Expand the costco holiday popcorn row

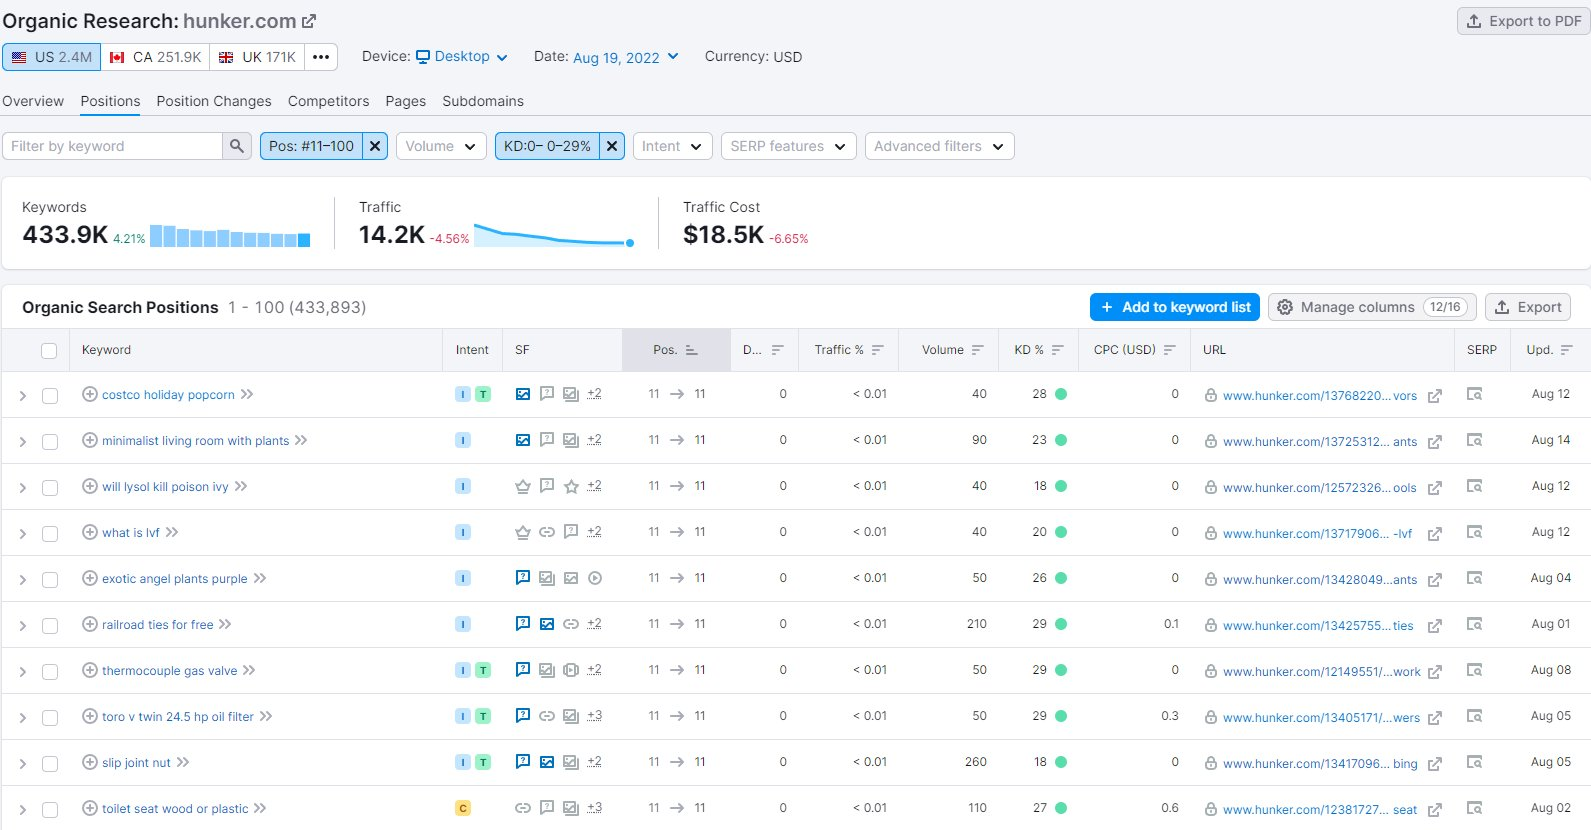(x=22, y=396)
